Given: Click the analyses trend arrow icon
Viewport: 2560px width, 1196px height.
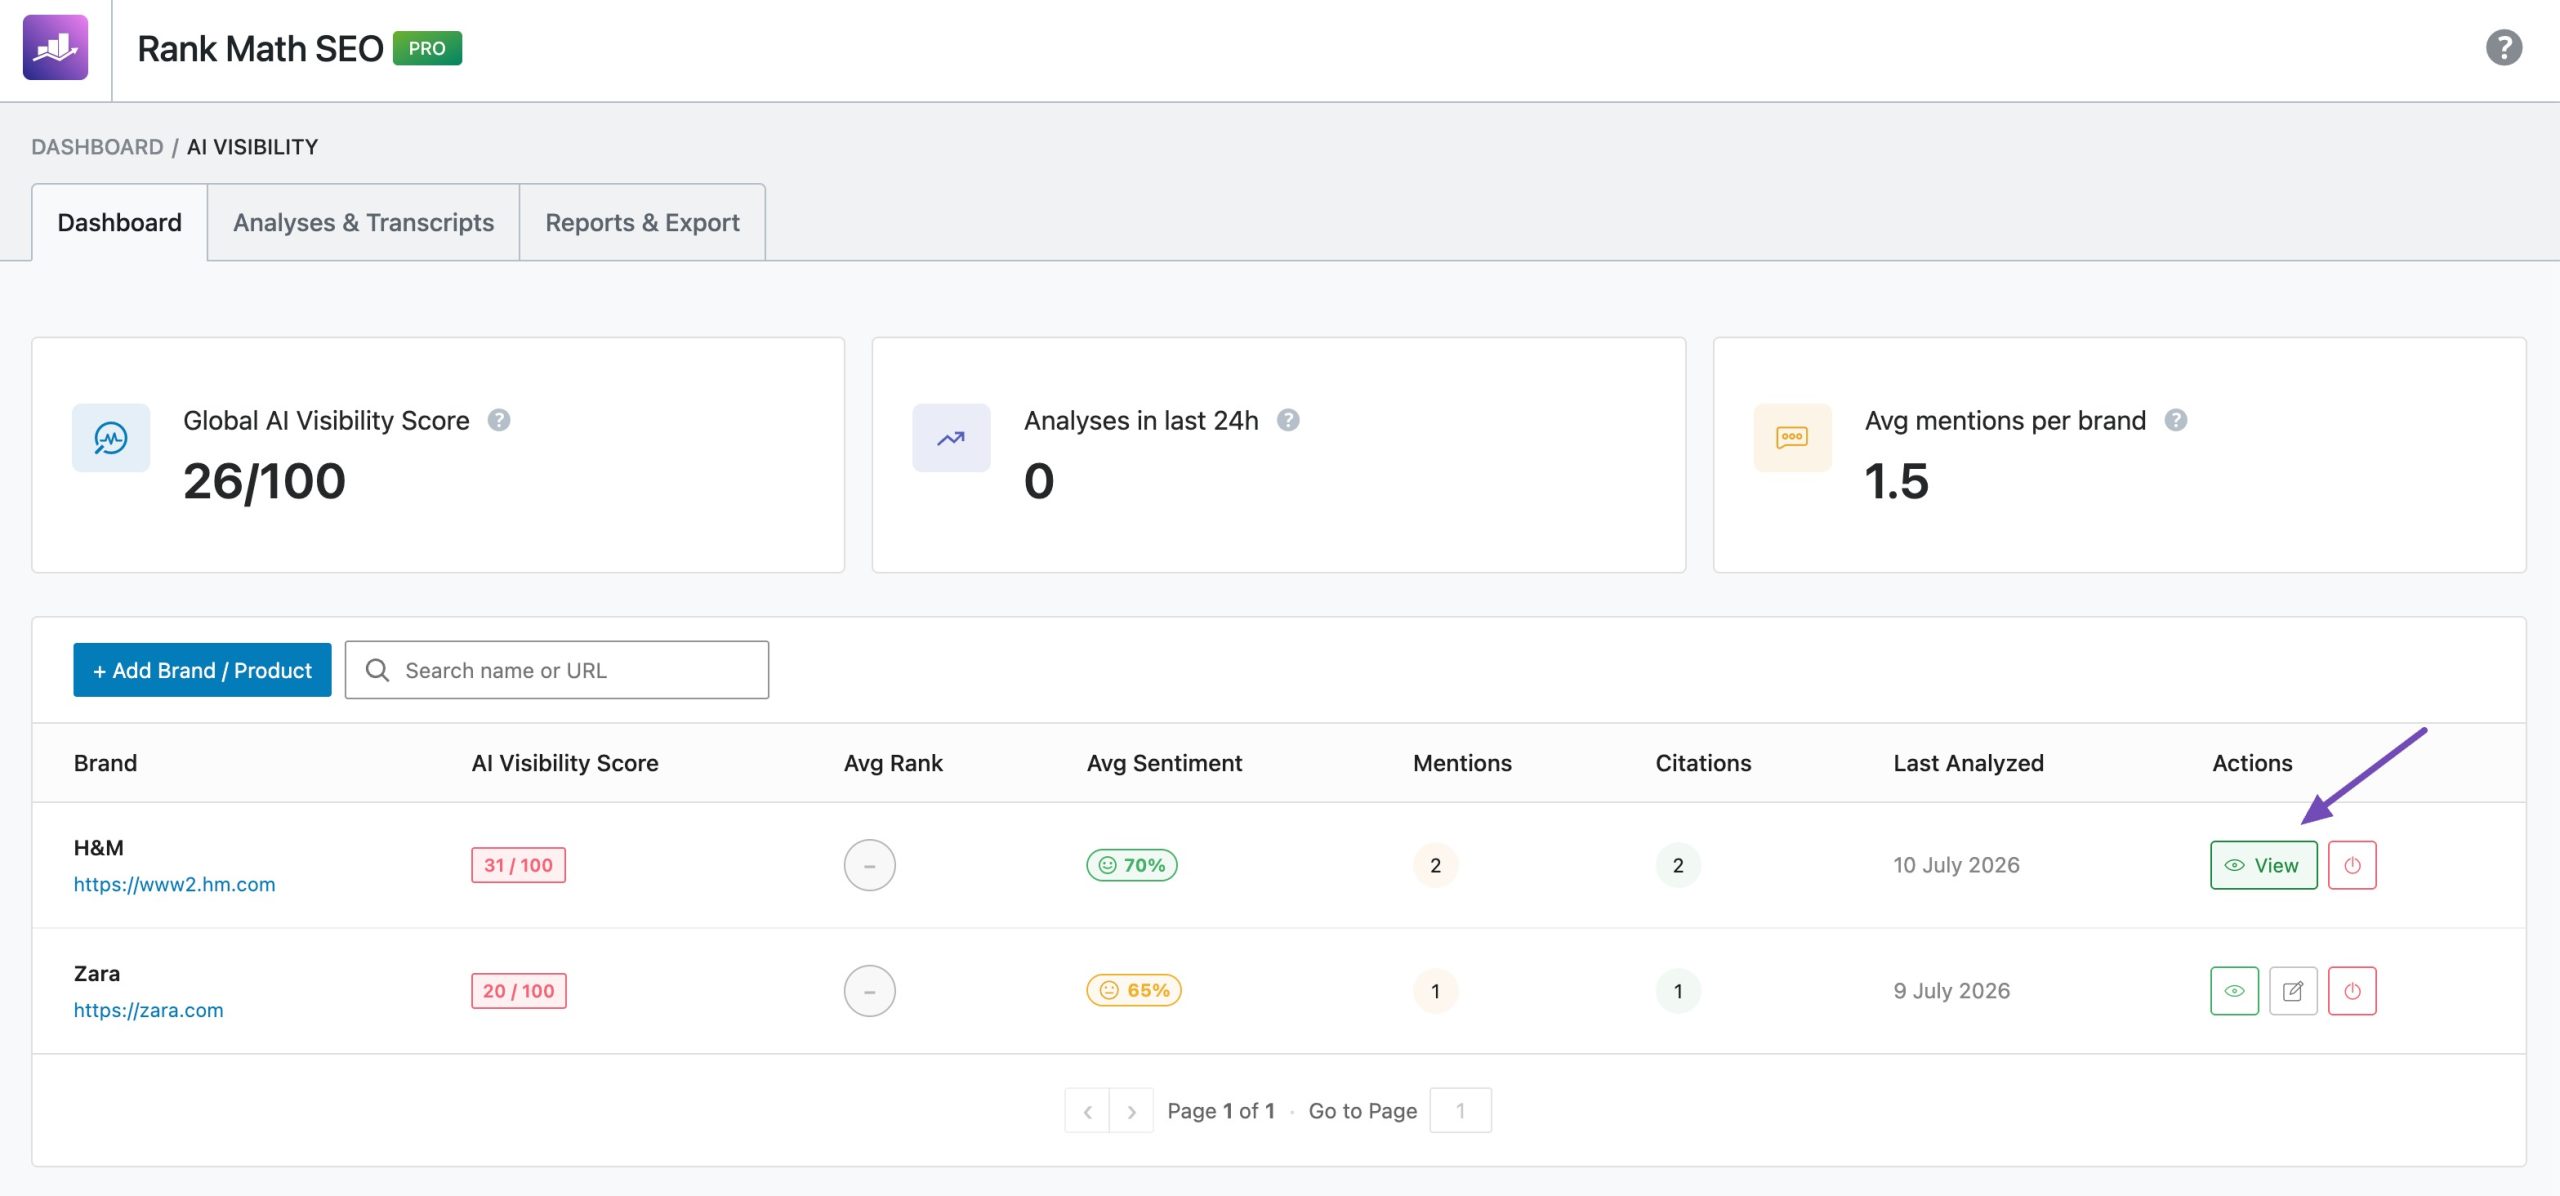Looking at the screenshot, I should coord(951,438).
